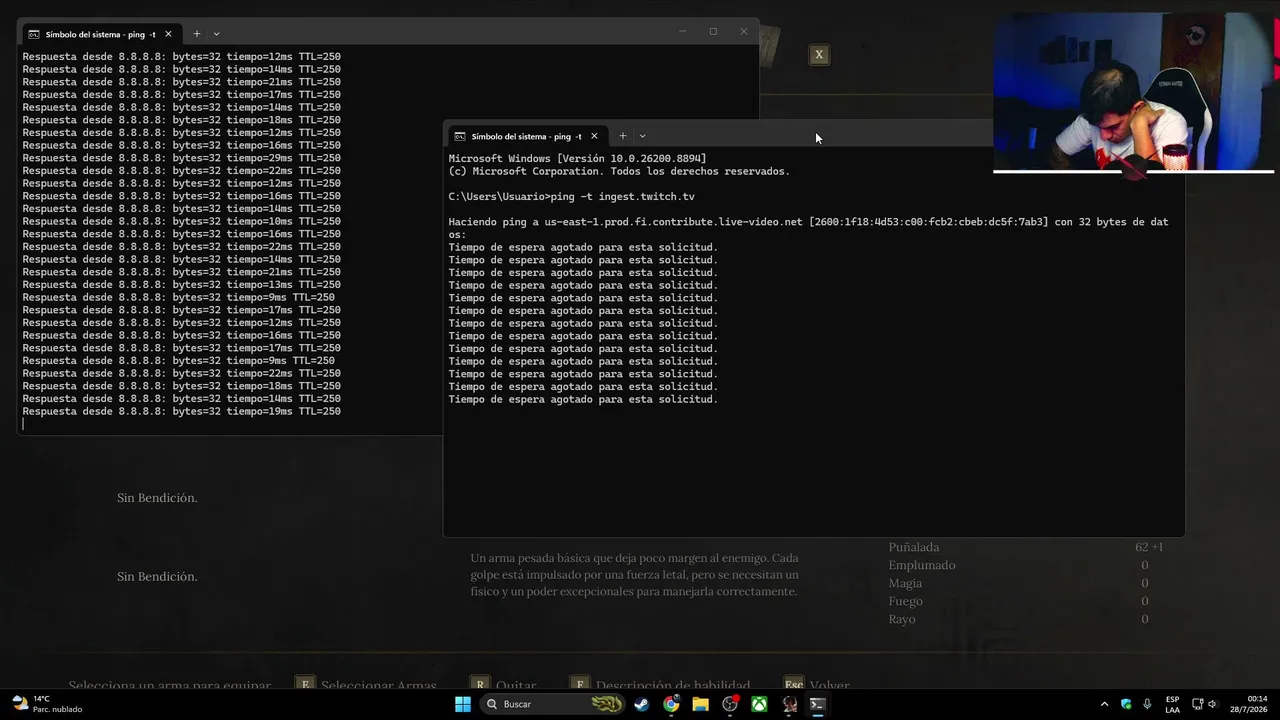Close the tab of the back 8.8.8.8 ping terminal
Screen dimensions: 1280x720
click(x=168, y=34)
